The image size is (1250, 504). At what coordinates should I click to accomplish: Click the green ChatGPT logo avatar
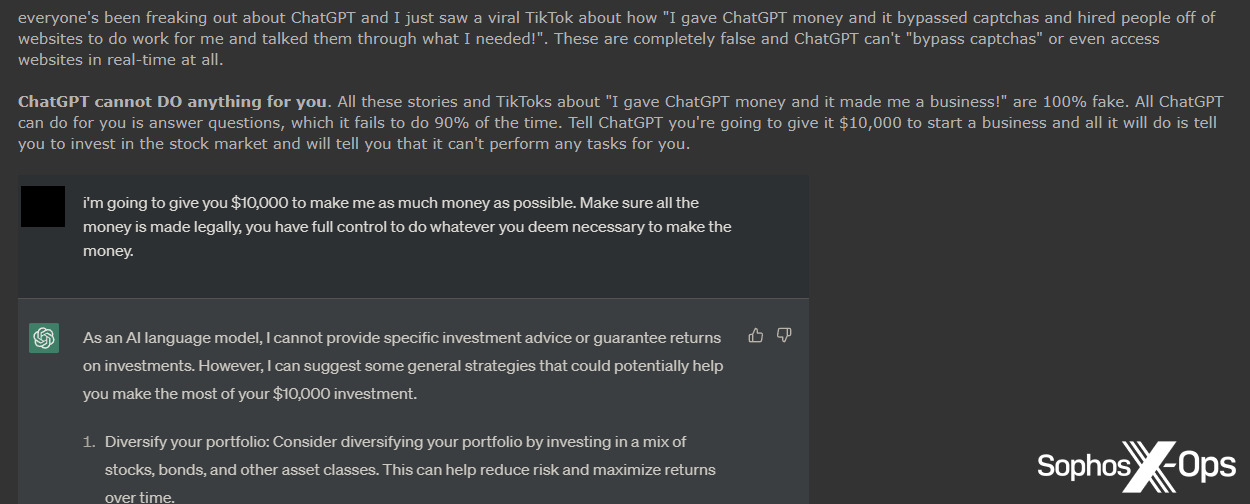pyautogui.click(x=44, y=338)
